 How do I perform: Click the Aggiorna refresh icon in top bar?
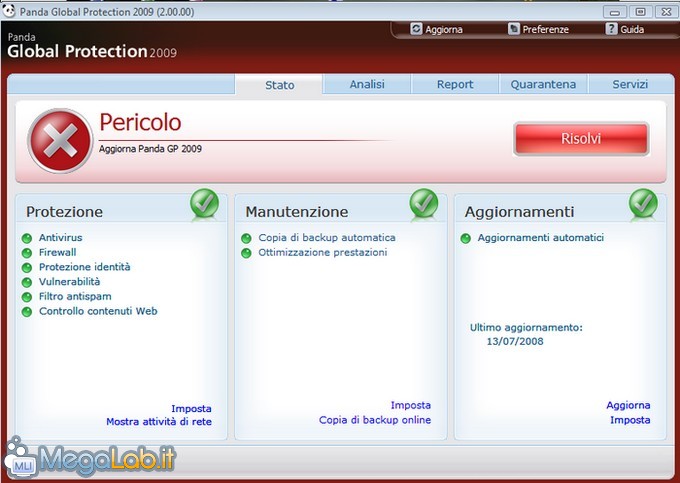[x=417, y=29]
